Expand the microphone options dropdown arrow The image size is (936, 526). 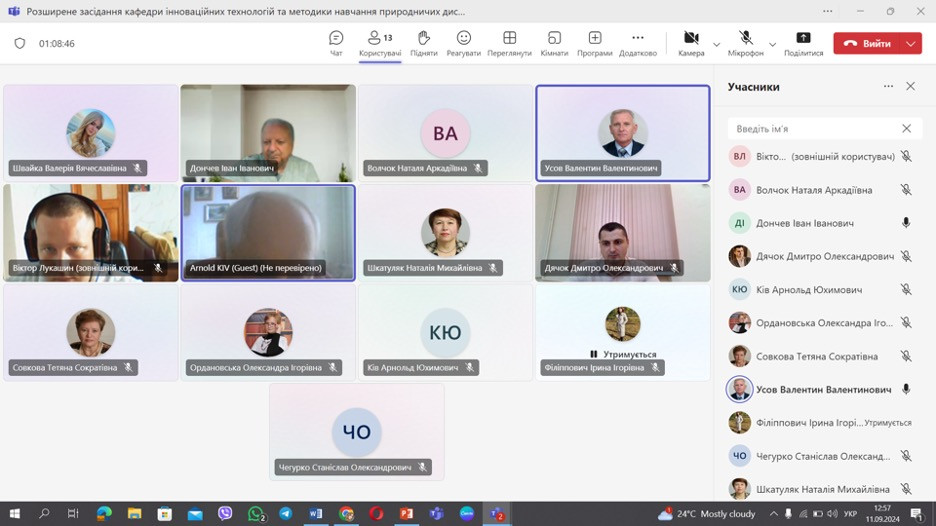(772, 44)
